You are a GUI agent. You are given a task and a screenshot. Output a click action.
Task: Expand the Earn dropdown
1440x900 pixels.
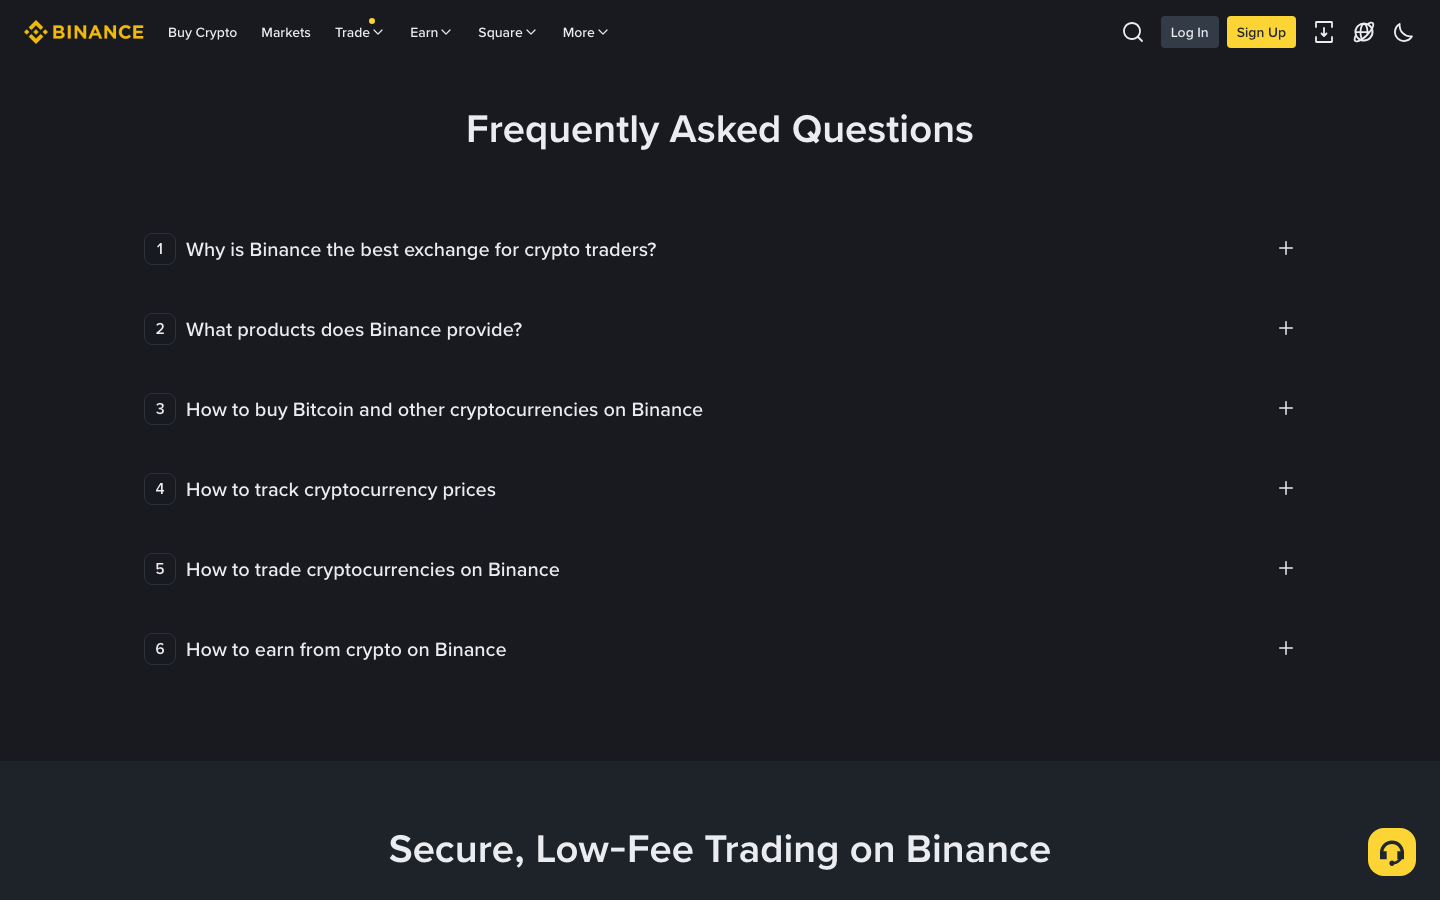(430, 32)
